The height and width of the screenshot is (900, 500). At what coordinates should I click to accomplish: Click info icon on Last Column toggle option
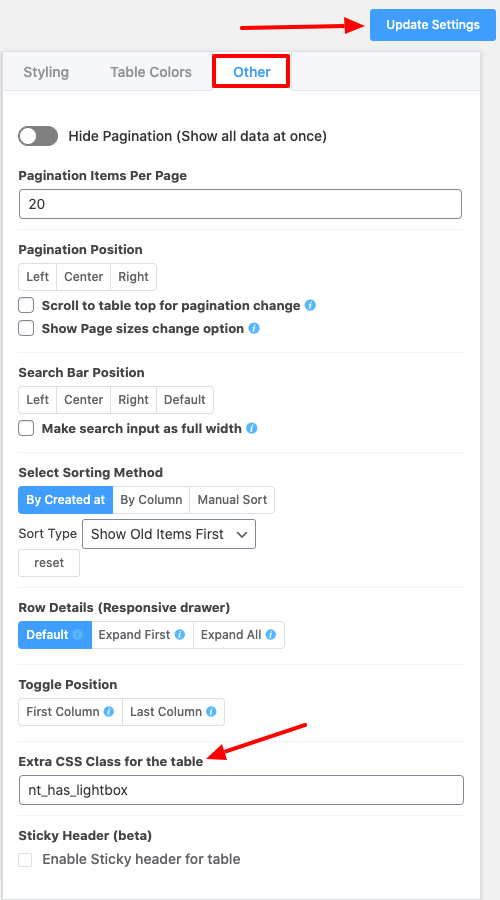(x=211, y=712)
